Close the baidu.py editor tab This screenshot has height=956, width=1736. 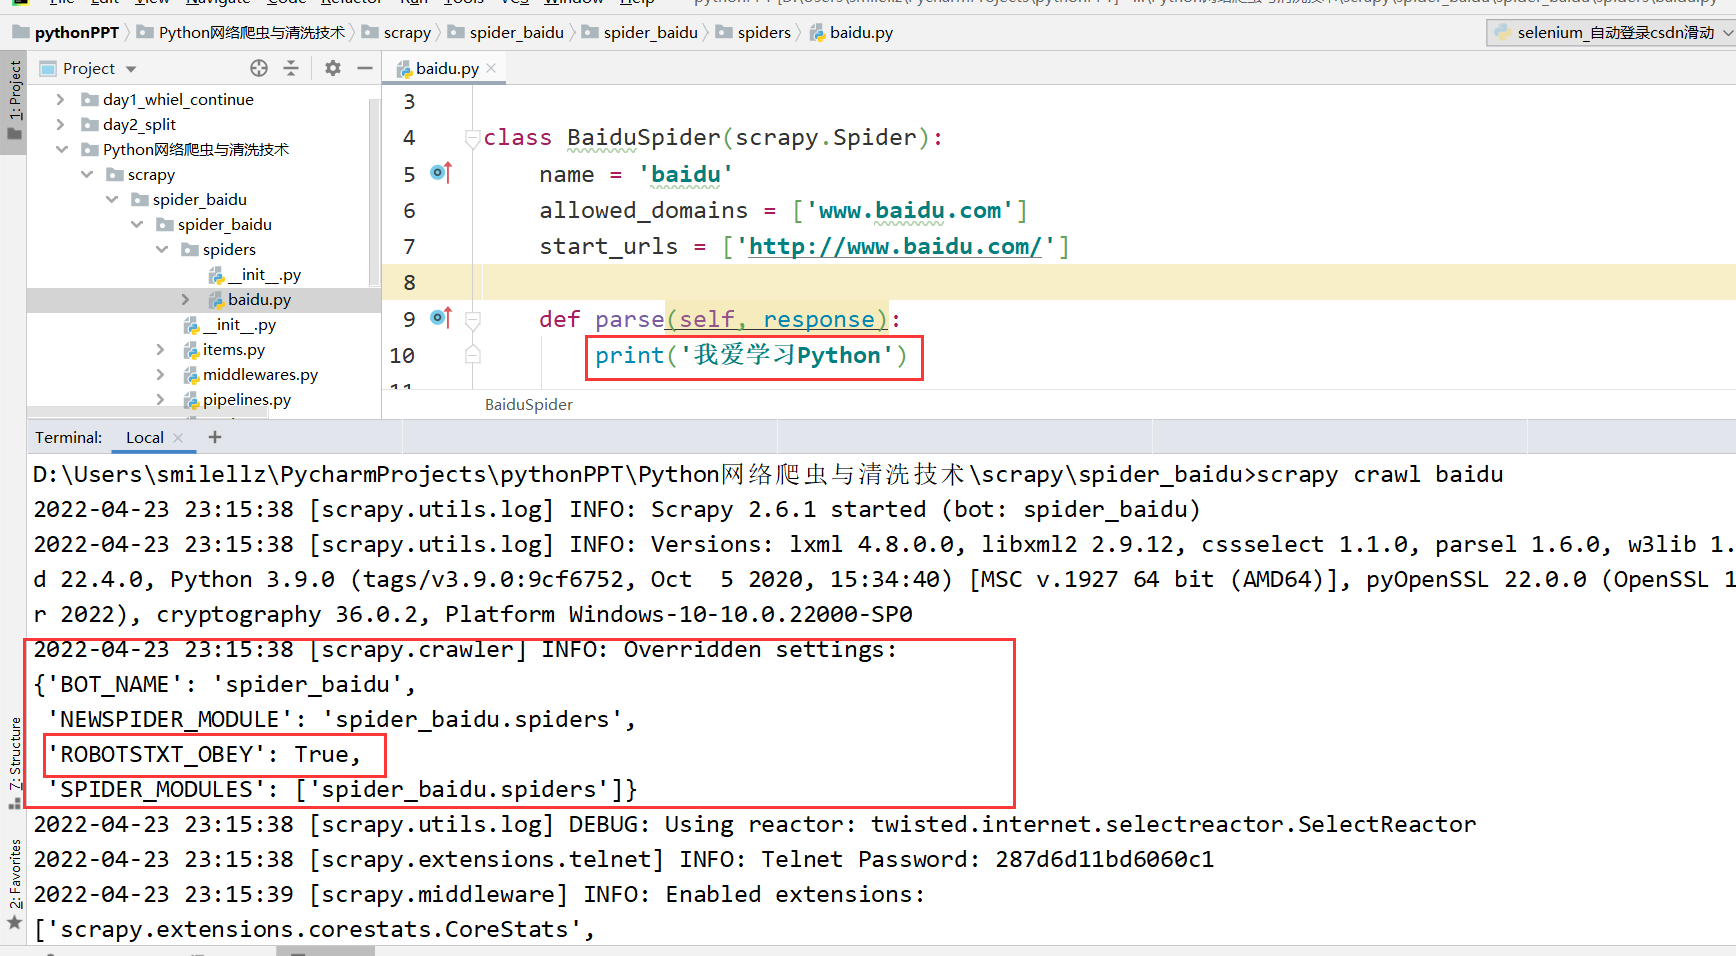(491, 68)
